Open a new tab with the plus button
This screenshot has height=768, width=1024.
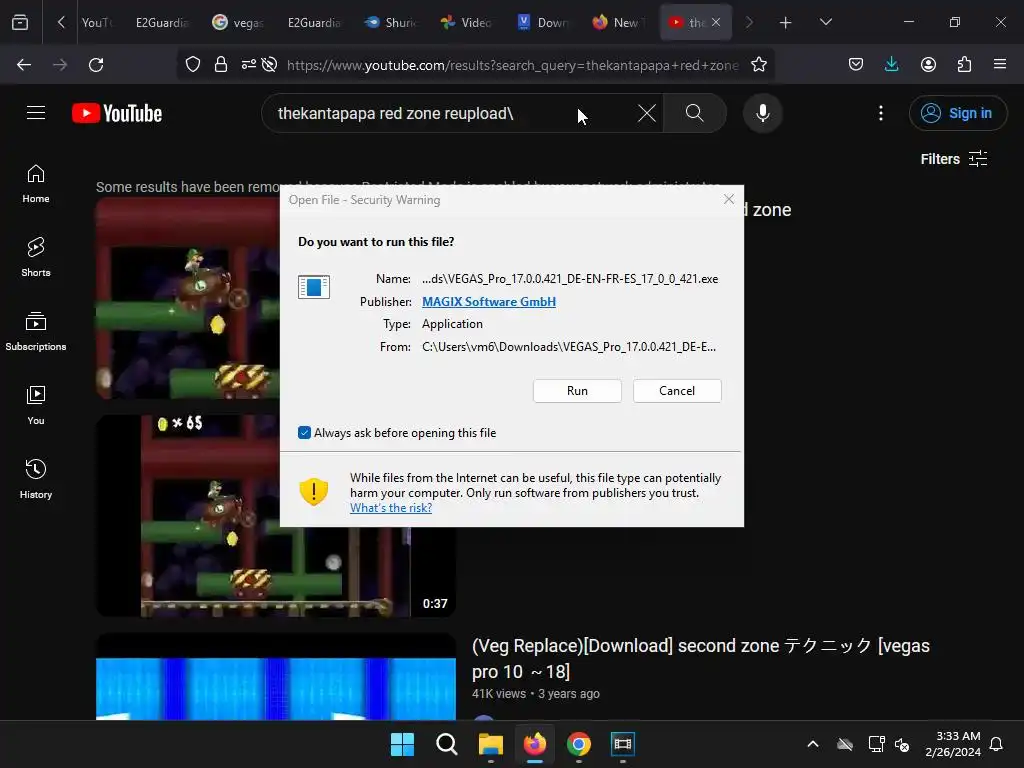click(785, 23)
